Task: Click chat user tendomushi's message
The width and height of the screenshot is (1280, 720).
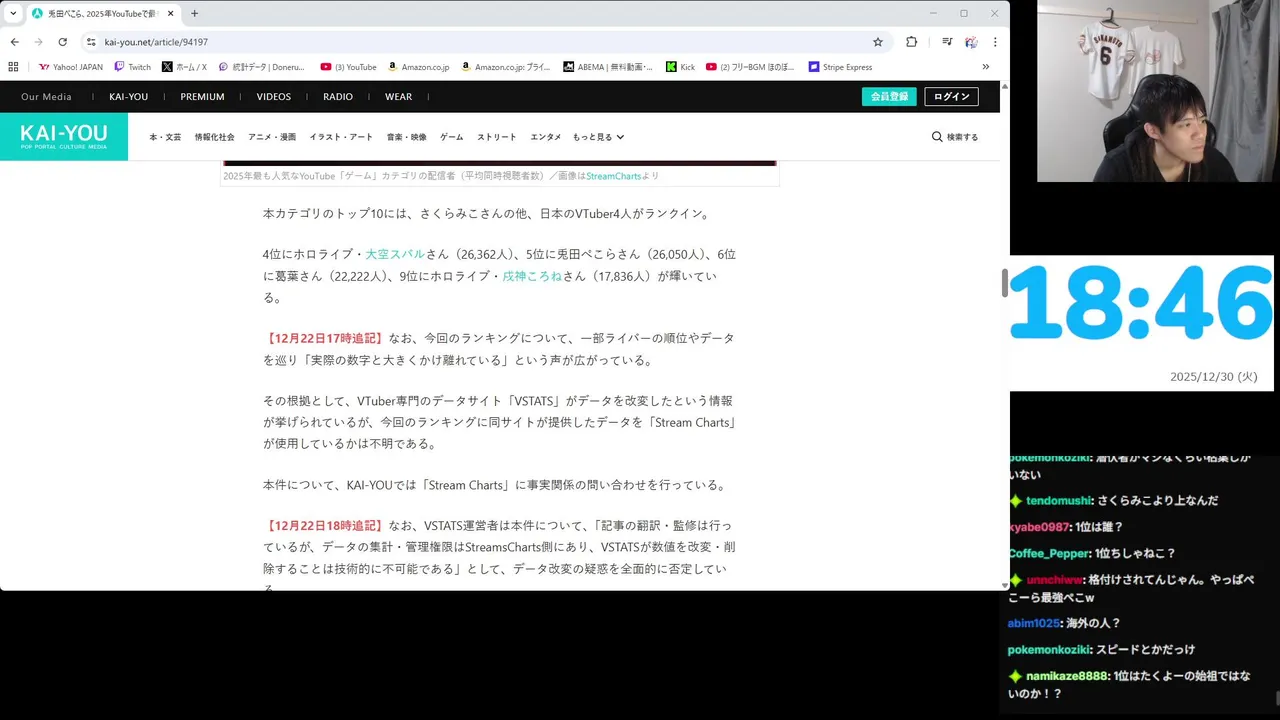Action: [1114, 501]
